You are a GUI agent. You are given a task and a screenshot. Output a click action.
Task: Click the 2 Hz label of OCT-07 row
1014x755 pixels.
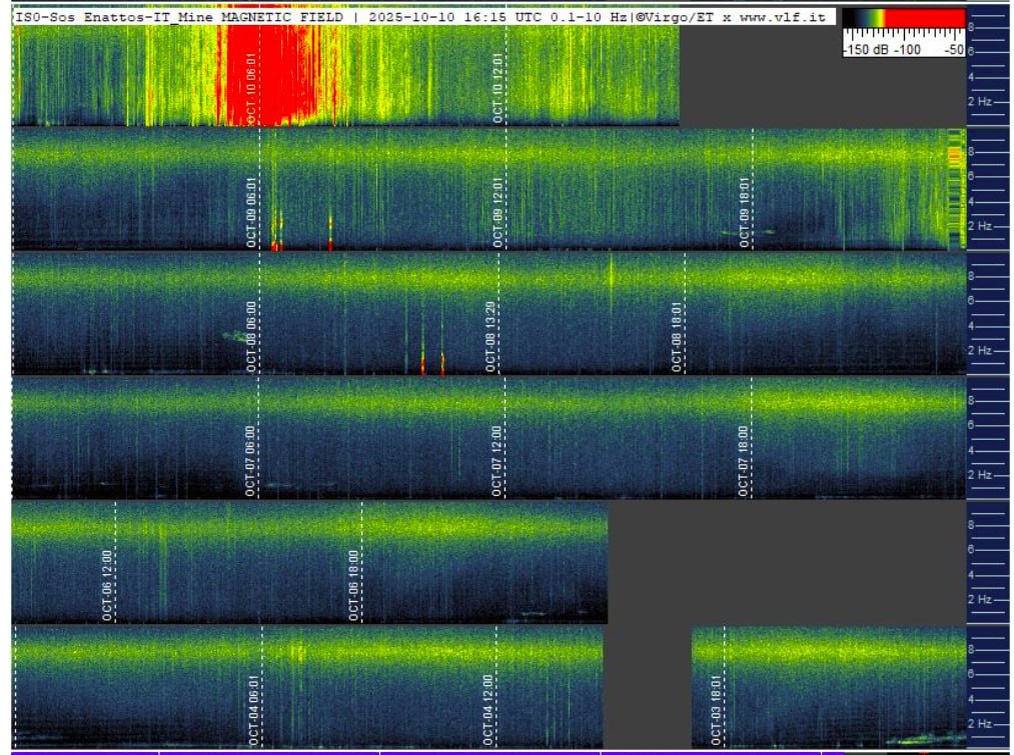(x=980, y=474)
